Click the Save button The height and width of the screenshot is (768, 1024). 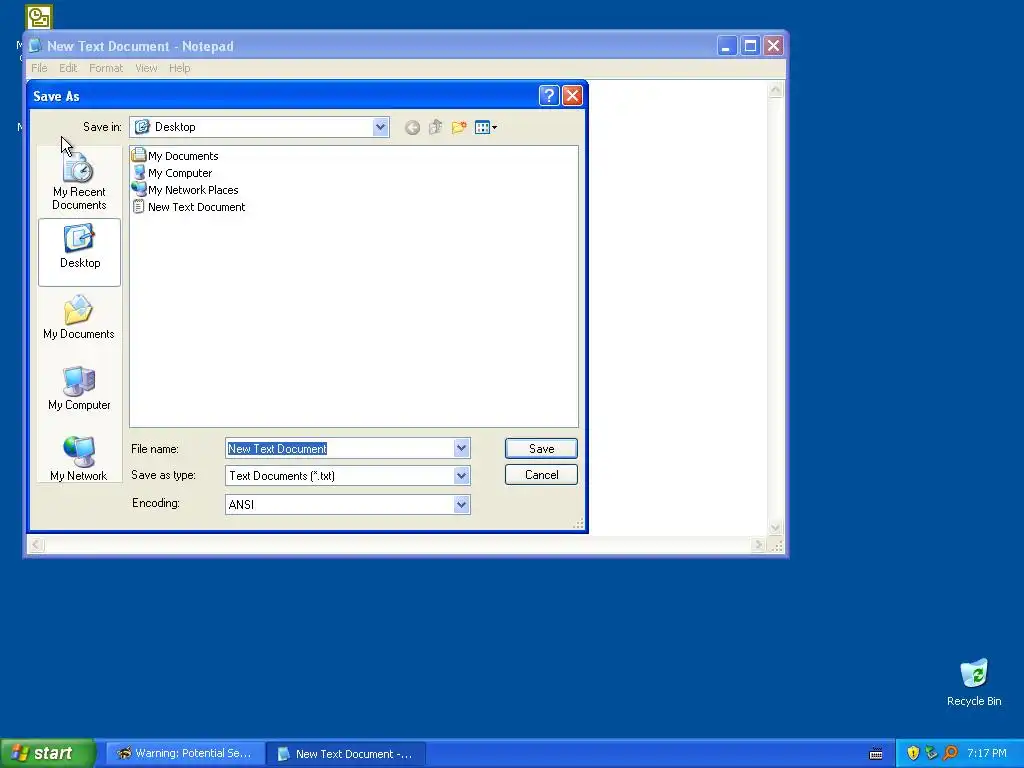click(541, 449)
